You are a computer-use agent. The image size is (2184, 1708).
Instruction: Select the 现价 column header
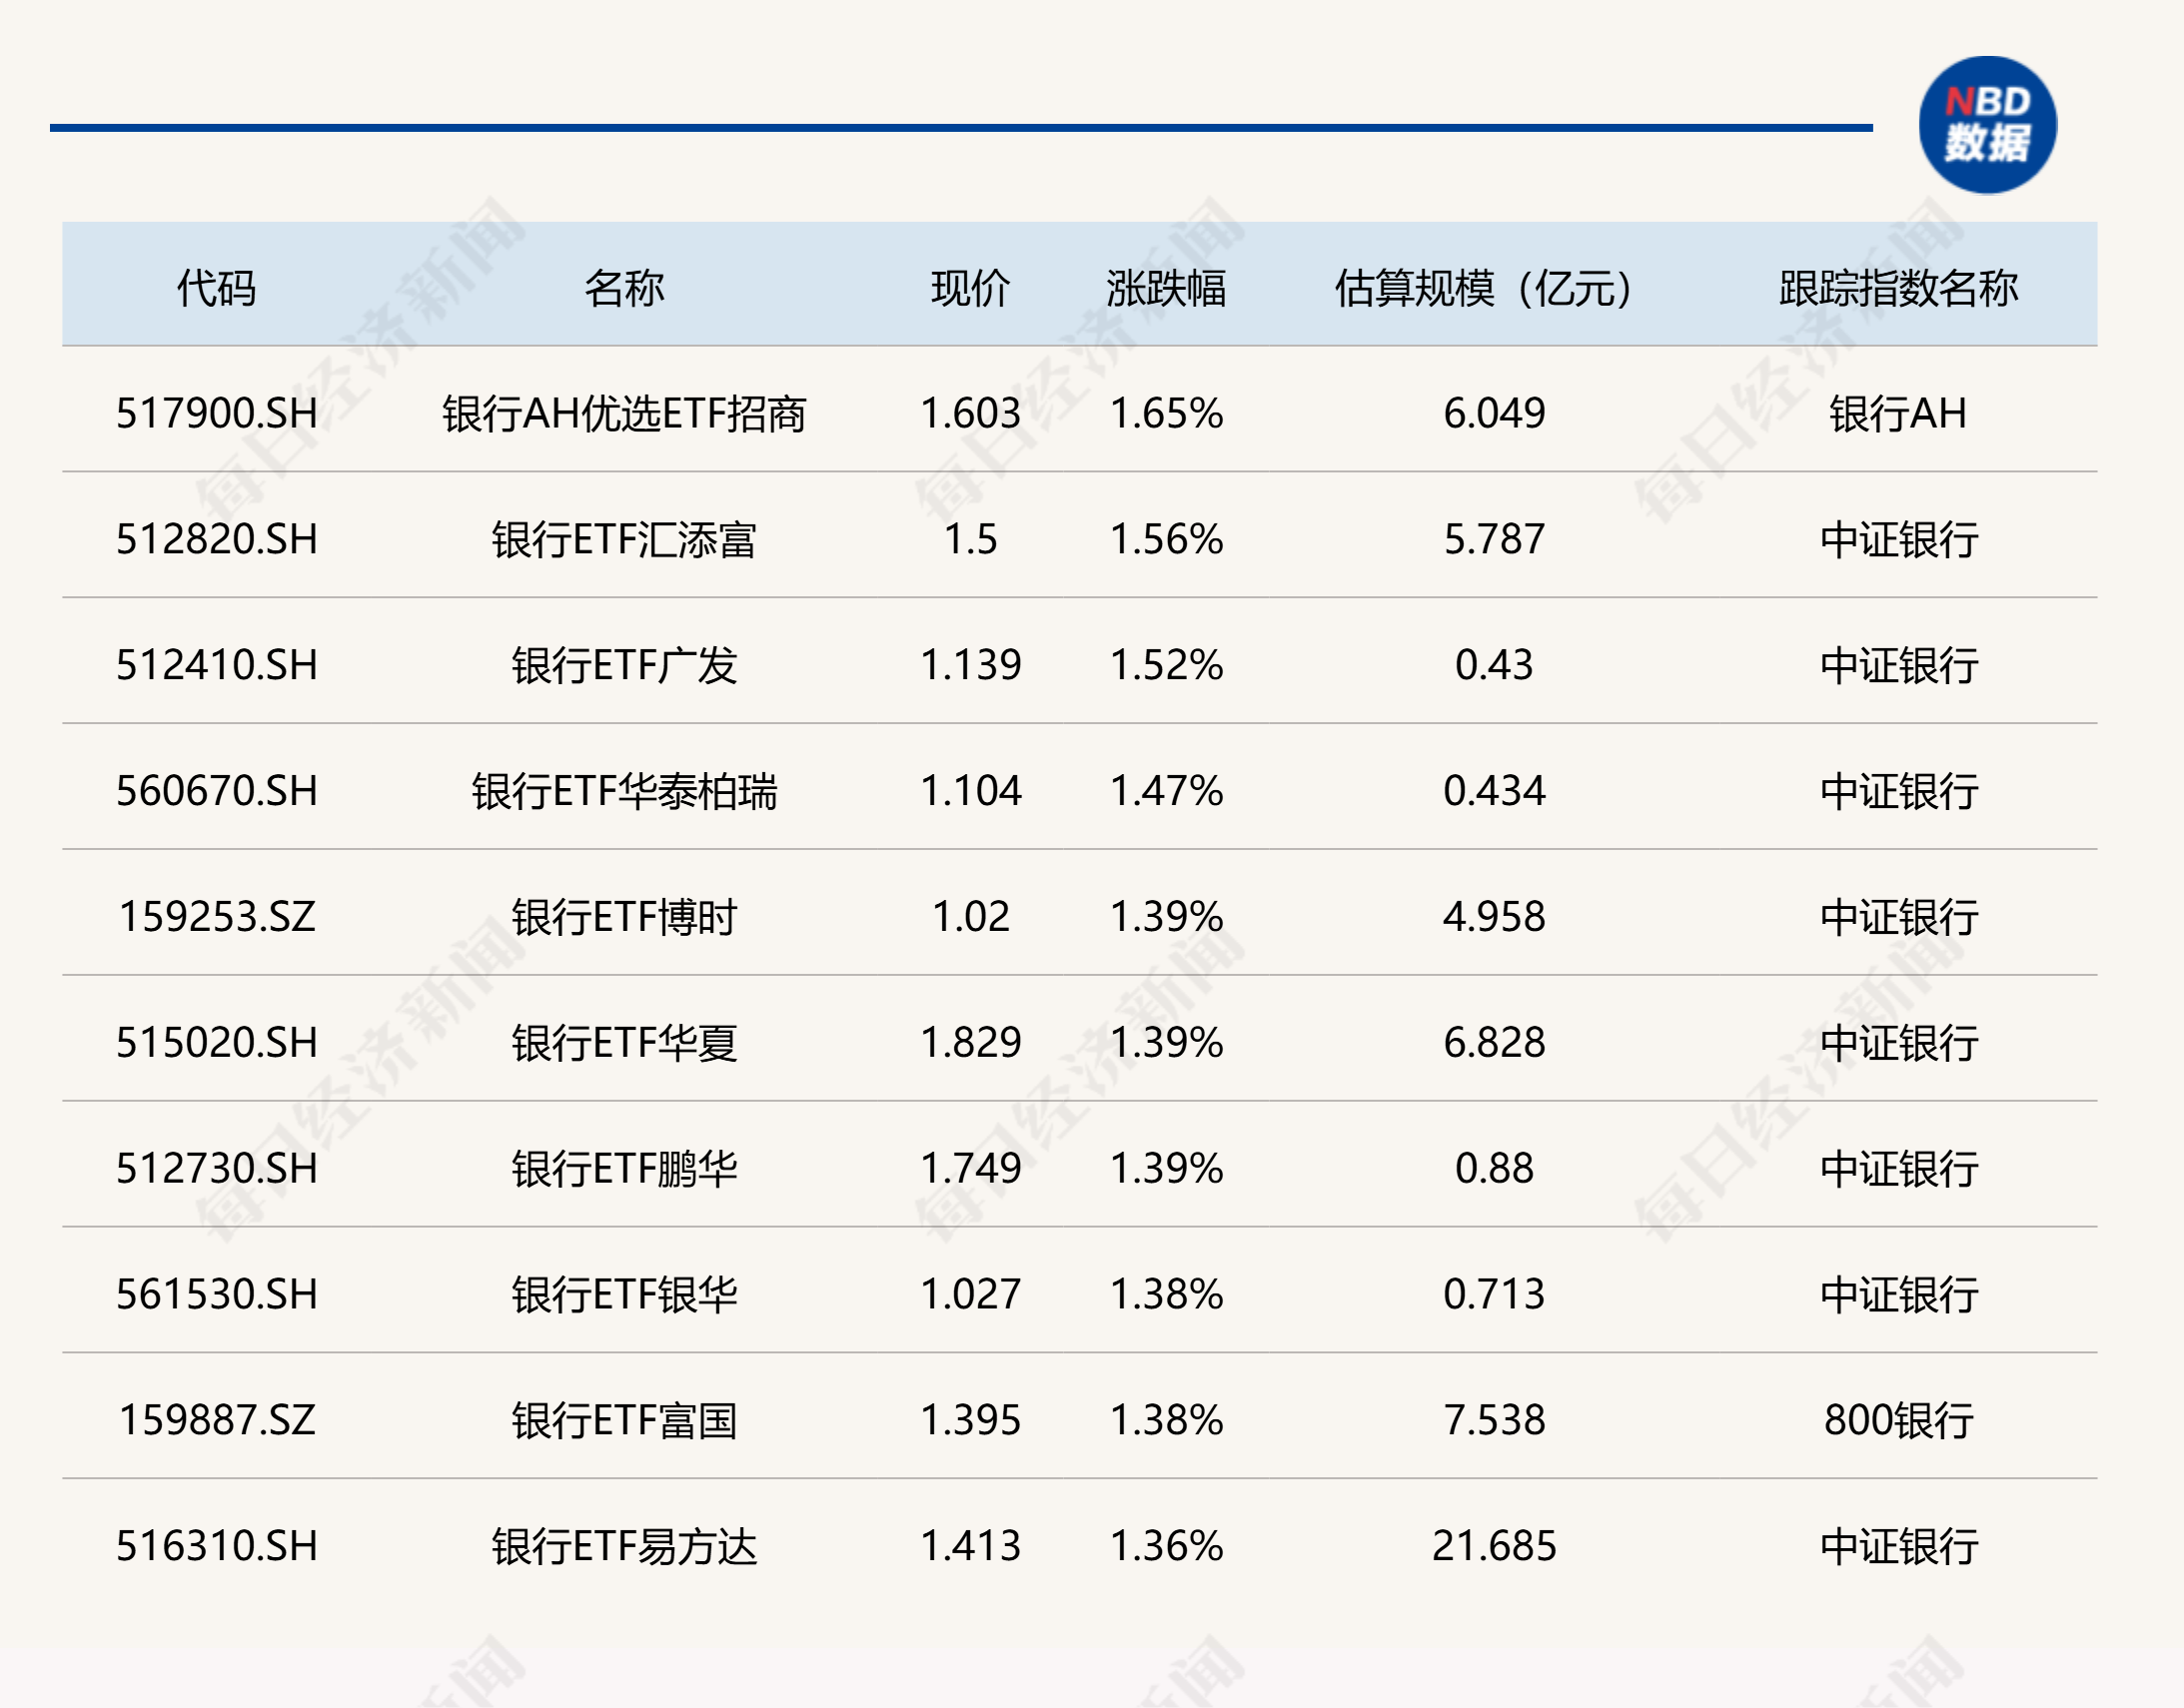[x=970, y=288]
